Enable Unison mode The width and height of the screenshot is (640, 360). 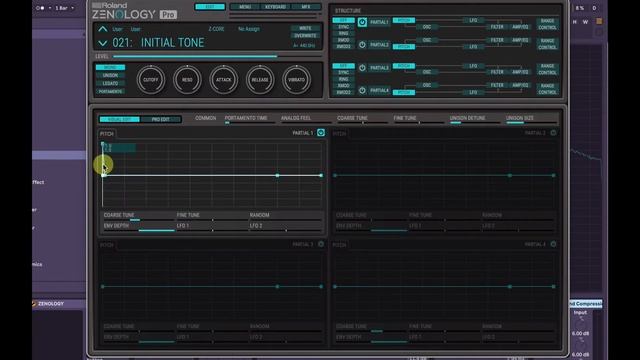110,76
